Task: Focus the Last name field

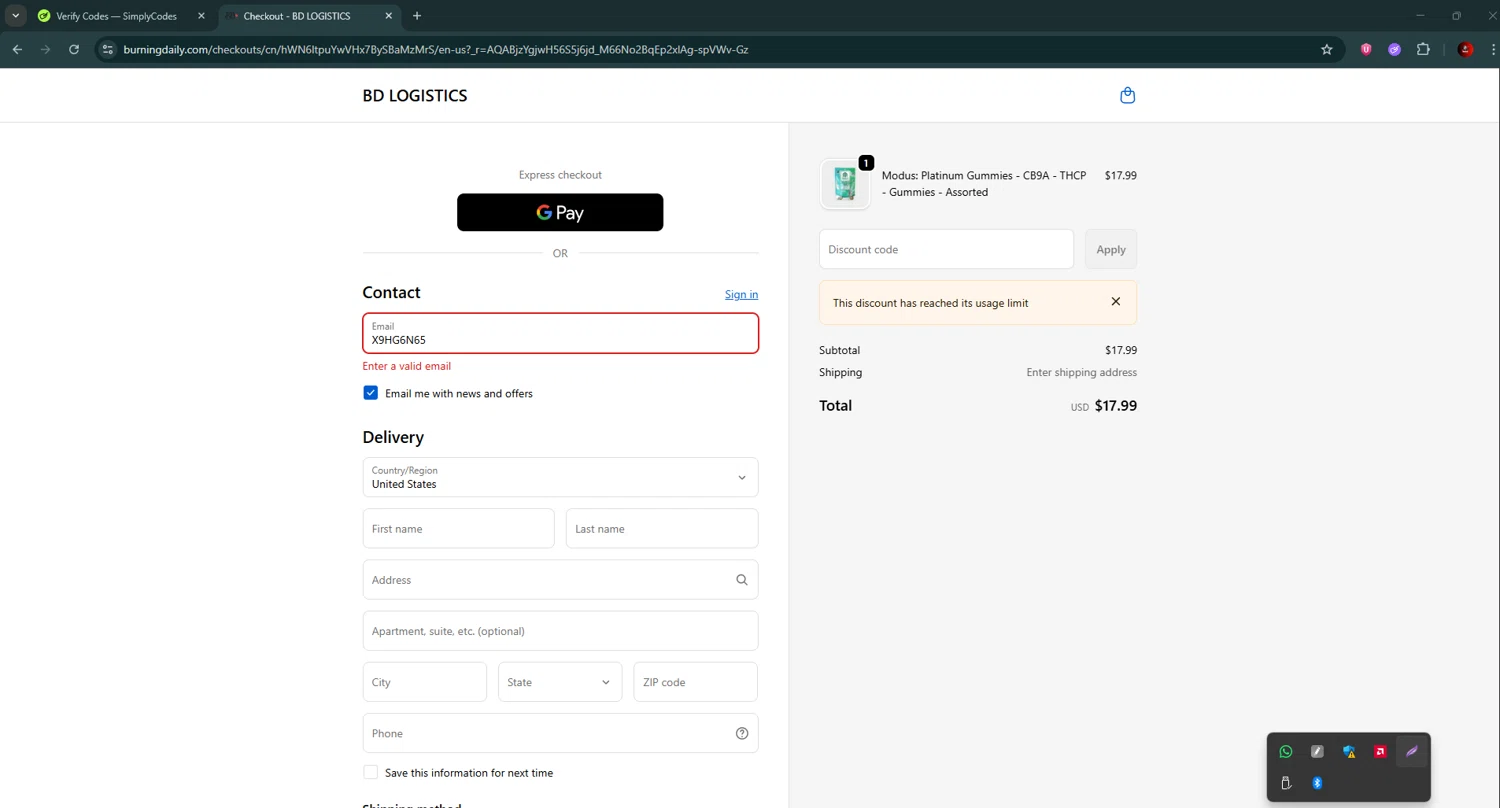Action: click(662, 528)
